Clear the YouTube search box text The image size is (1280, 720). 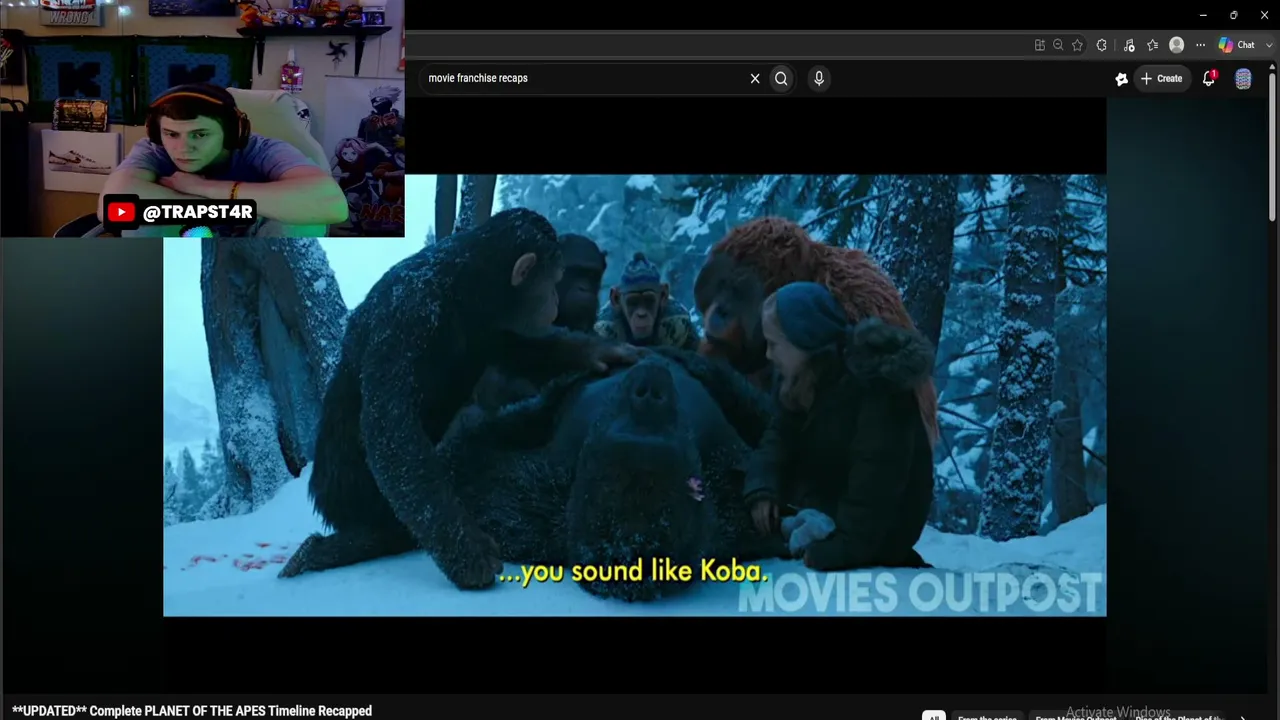point(755,78)
